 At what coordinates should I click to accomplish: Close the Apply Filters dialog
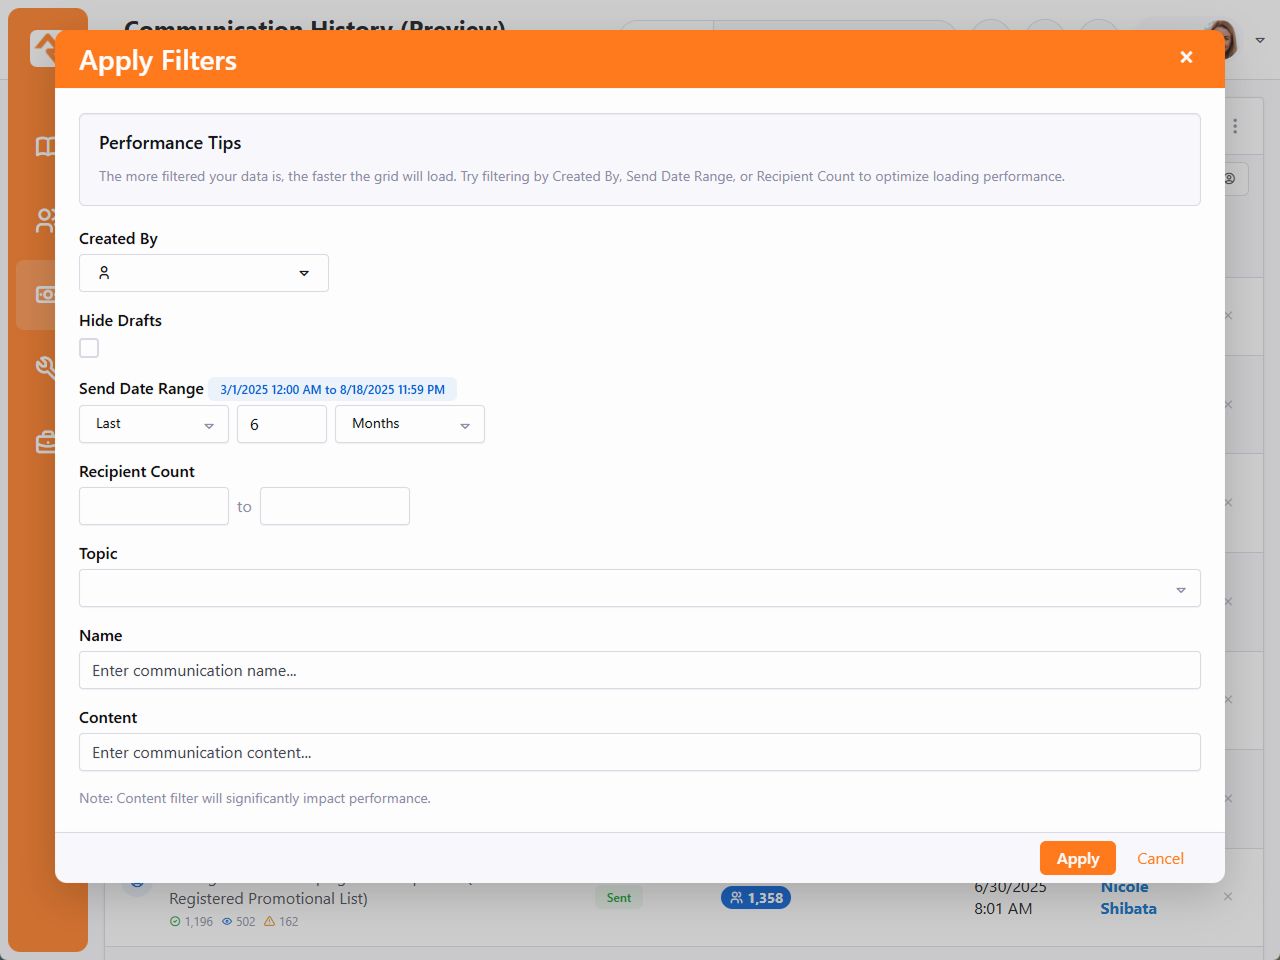1186,58
